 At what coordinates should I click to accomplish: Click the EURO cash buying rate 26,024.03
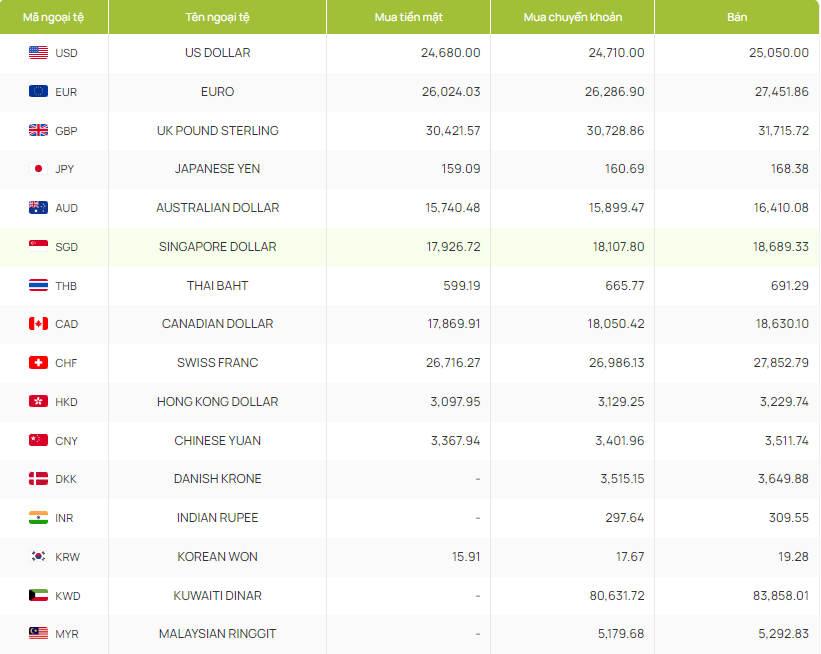(x=450, y=92)
